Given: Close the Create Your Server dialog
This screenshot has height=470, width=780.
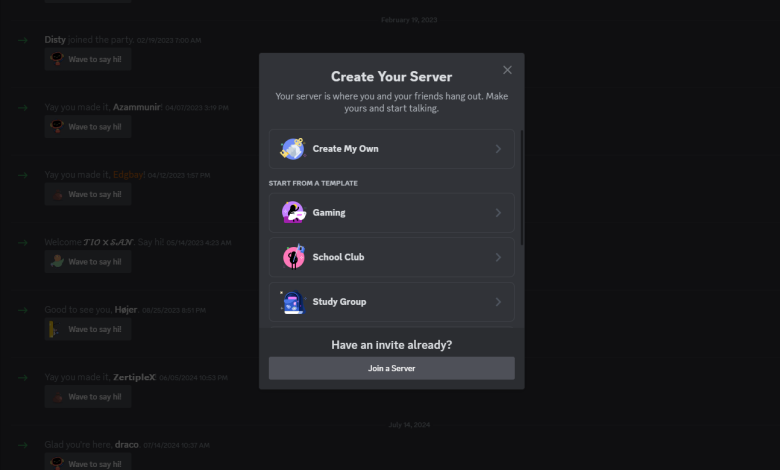Looking at the screenshot, I should pos(507,70).
